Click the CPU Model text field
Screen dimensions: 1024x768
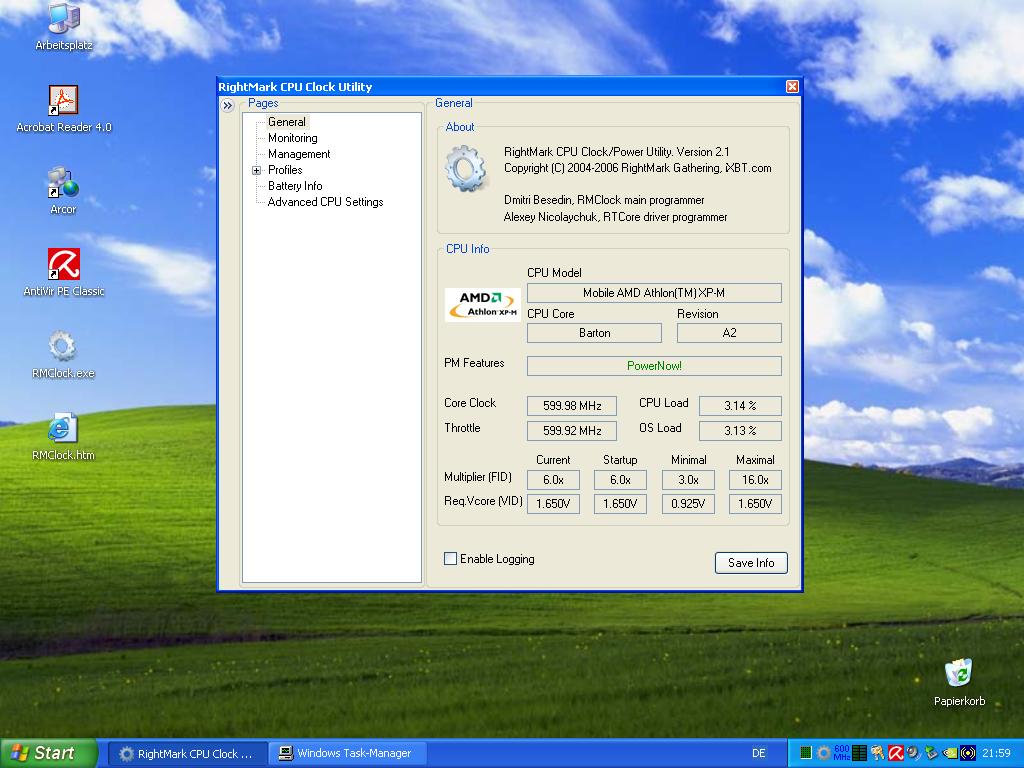point(654,293)
